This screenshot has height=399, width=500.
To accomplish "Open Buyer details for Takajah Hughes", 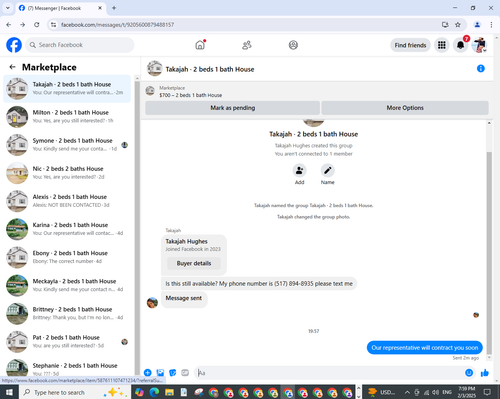I will click(194, 263).
